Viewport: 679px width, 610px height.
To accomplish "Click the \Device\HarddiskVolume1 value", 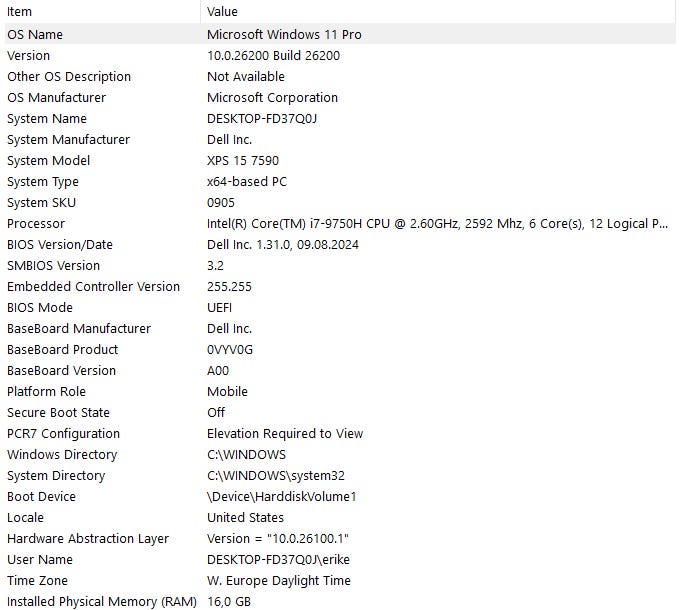I will click(281, 497).
